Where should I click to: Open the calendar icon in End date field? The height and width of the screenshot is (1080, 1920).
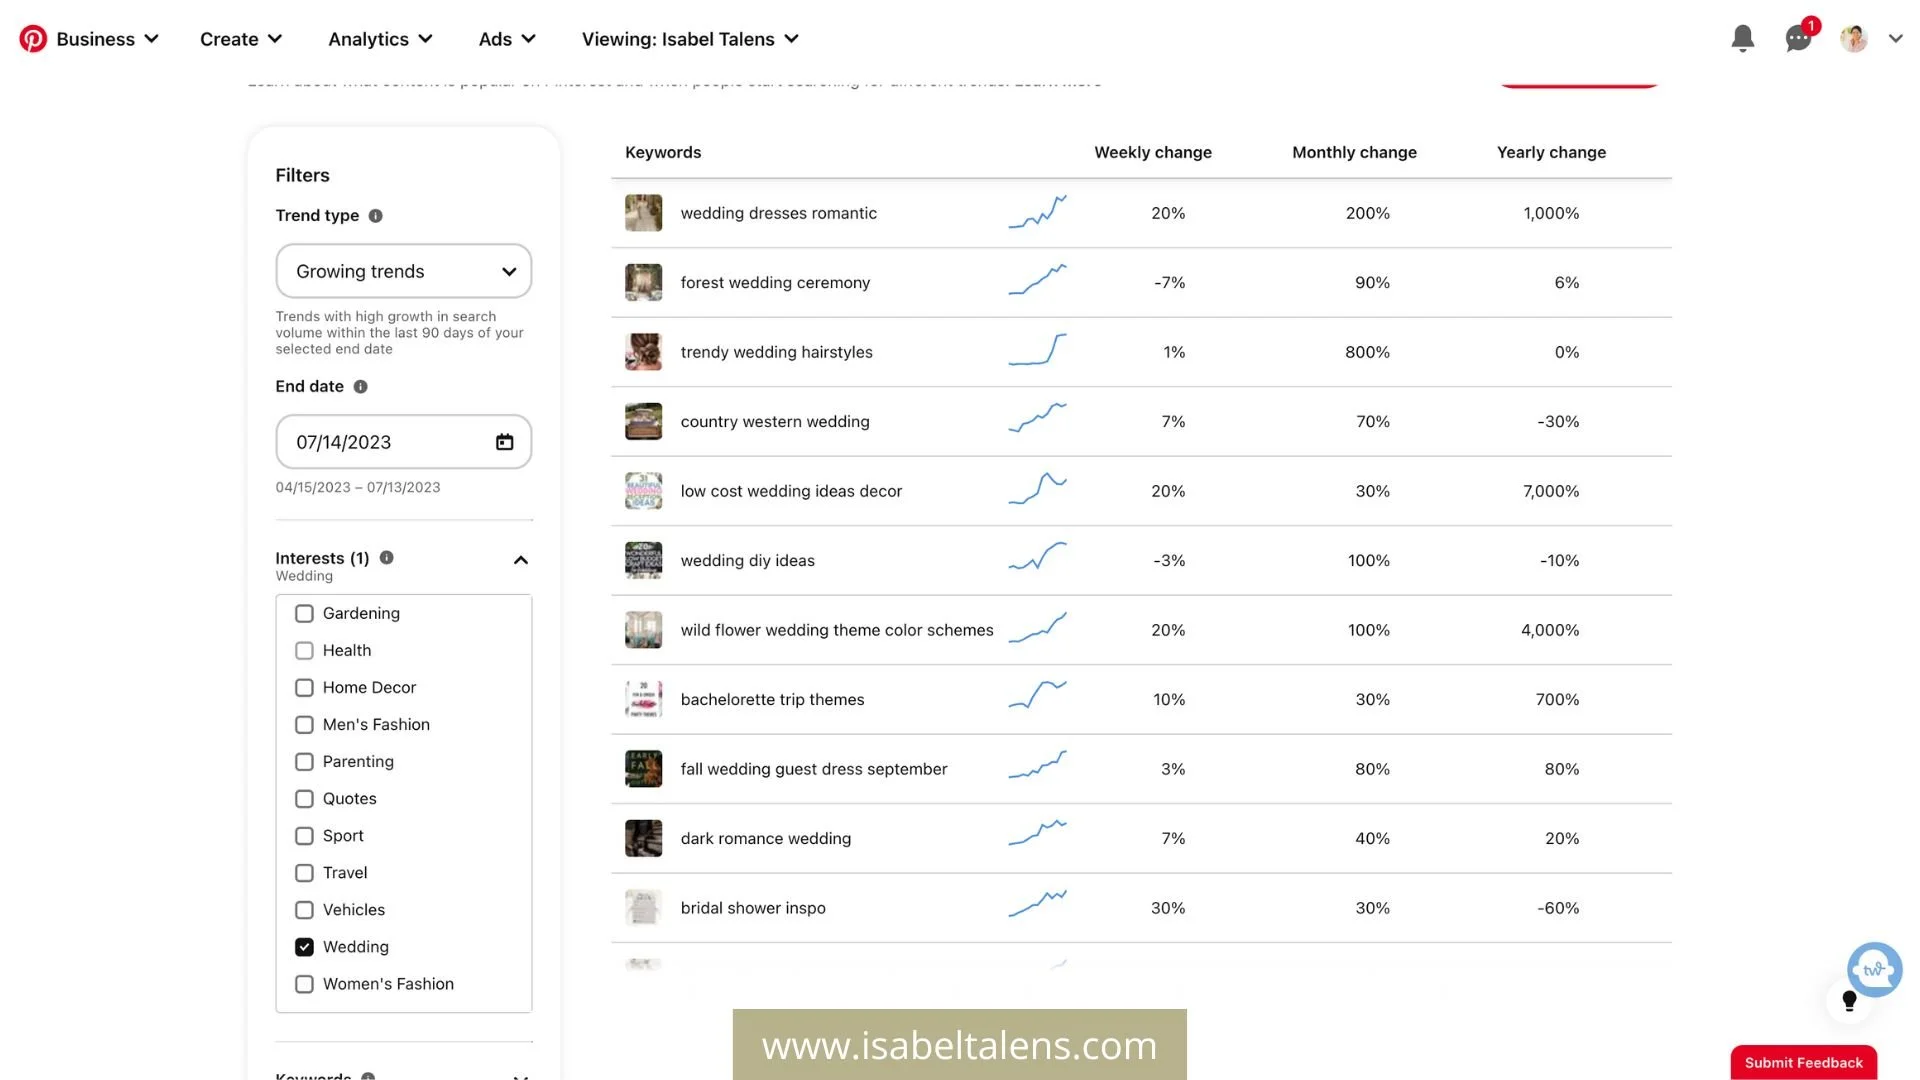pos(504,441)
